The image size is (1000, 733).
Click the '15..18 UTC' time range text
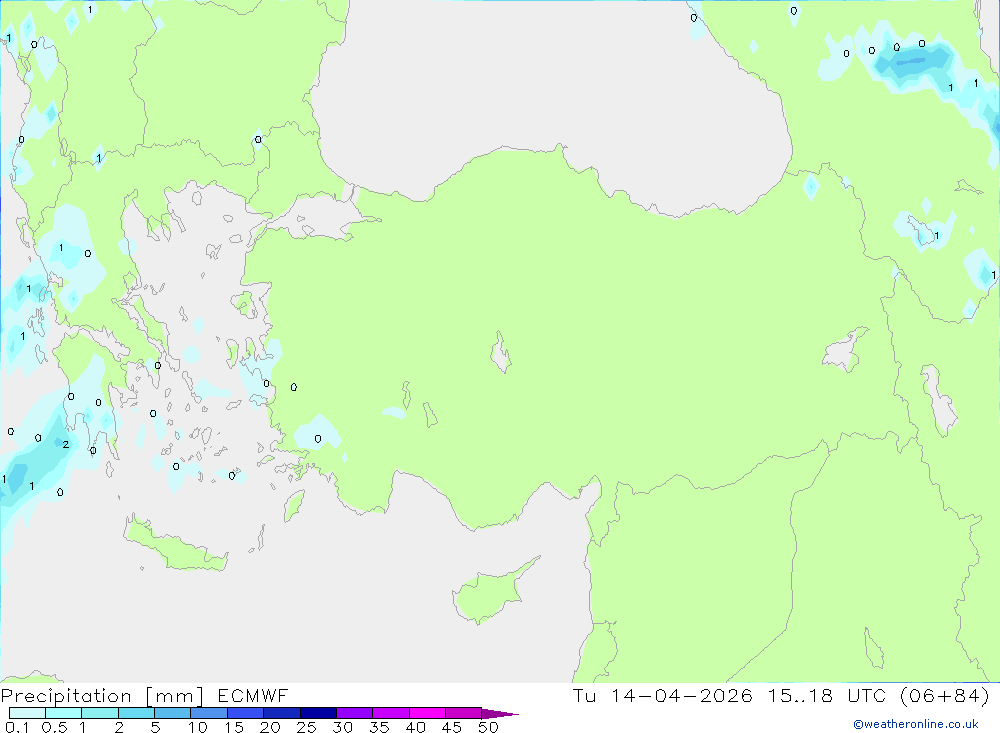827,695
